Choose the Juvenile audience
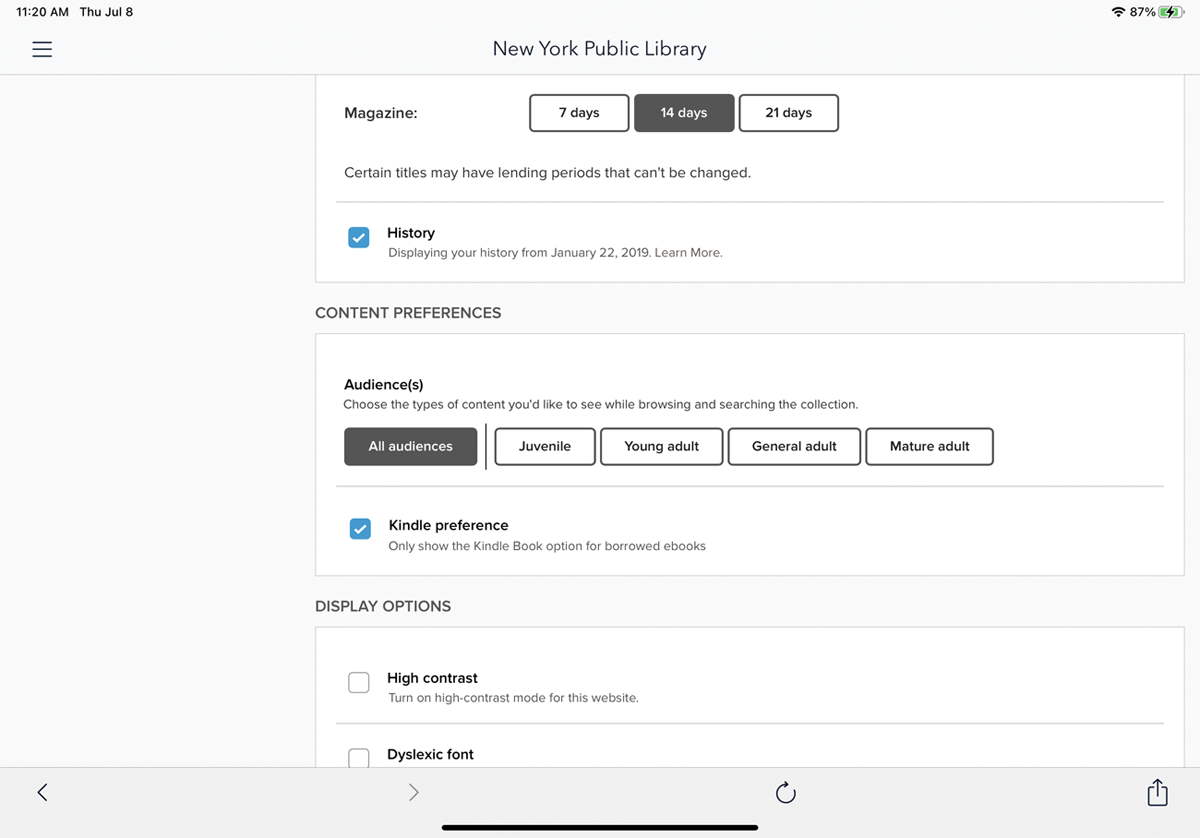This screenshot has width=1200, height=838. tap(545, 447)
